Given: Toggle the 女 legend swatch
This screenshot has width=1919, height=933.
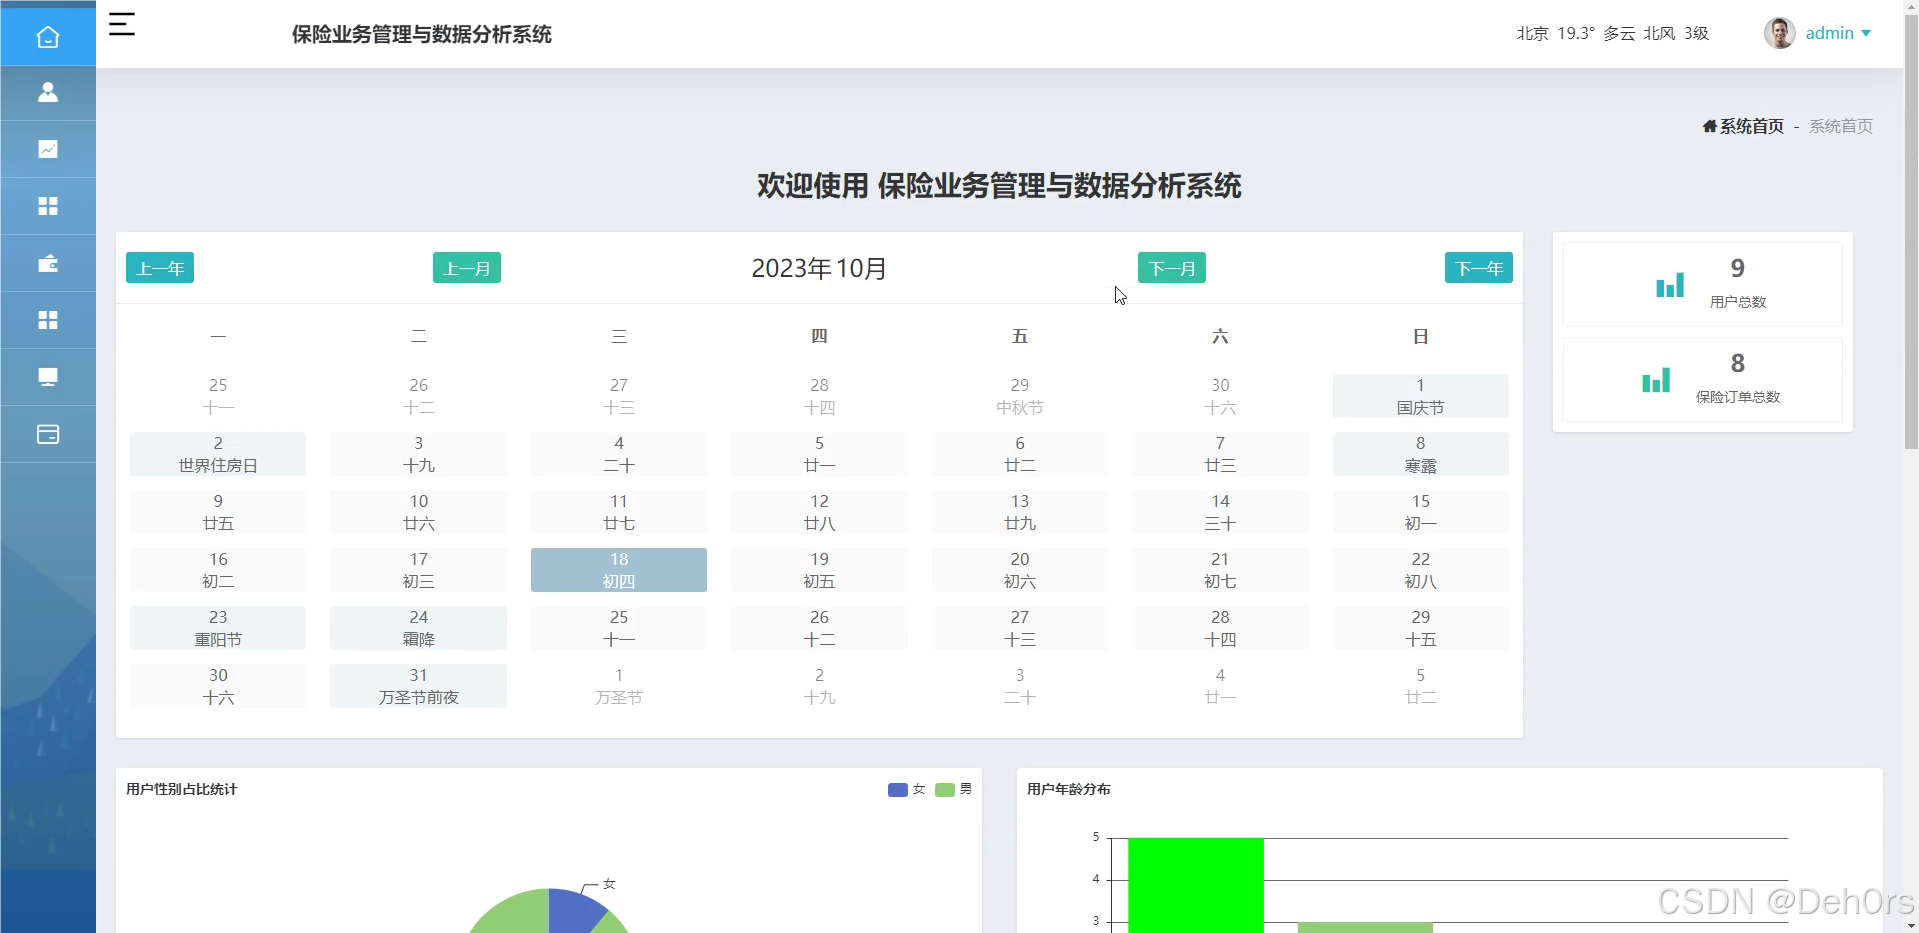Looking at the screenshot, I should (898, 790).
